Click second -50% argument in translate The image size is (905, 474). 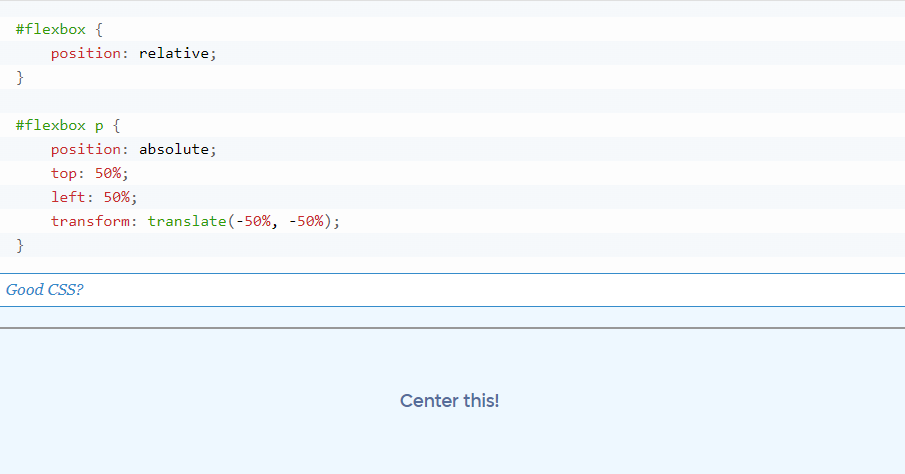[306, 221]
